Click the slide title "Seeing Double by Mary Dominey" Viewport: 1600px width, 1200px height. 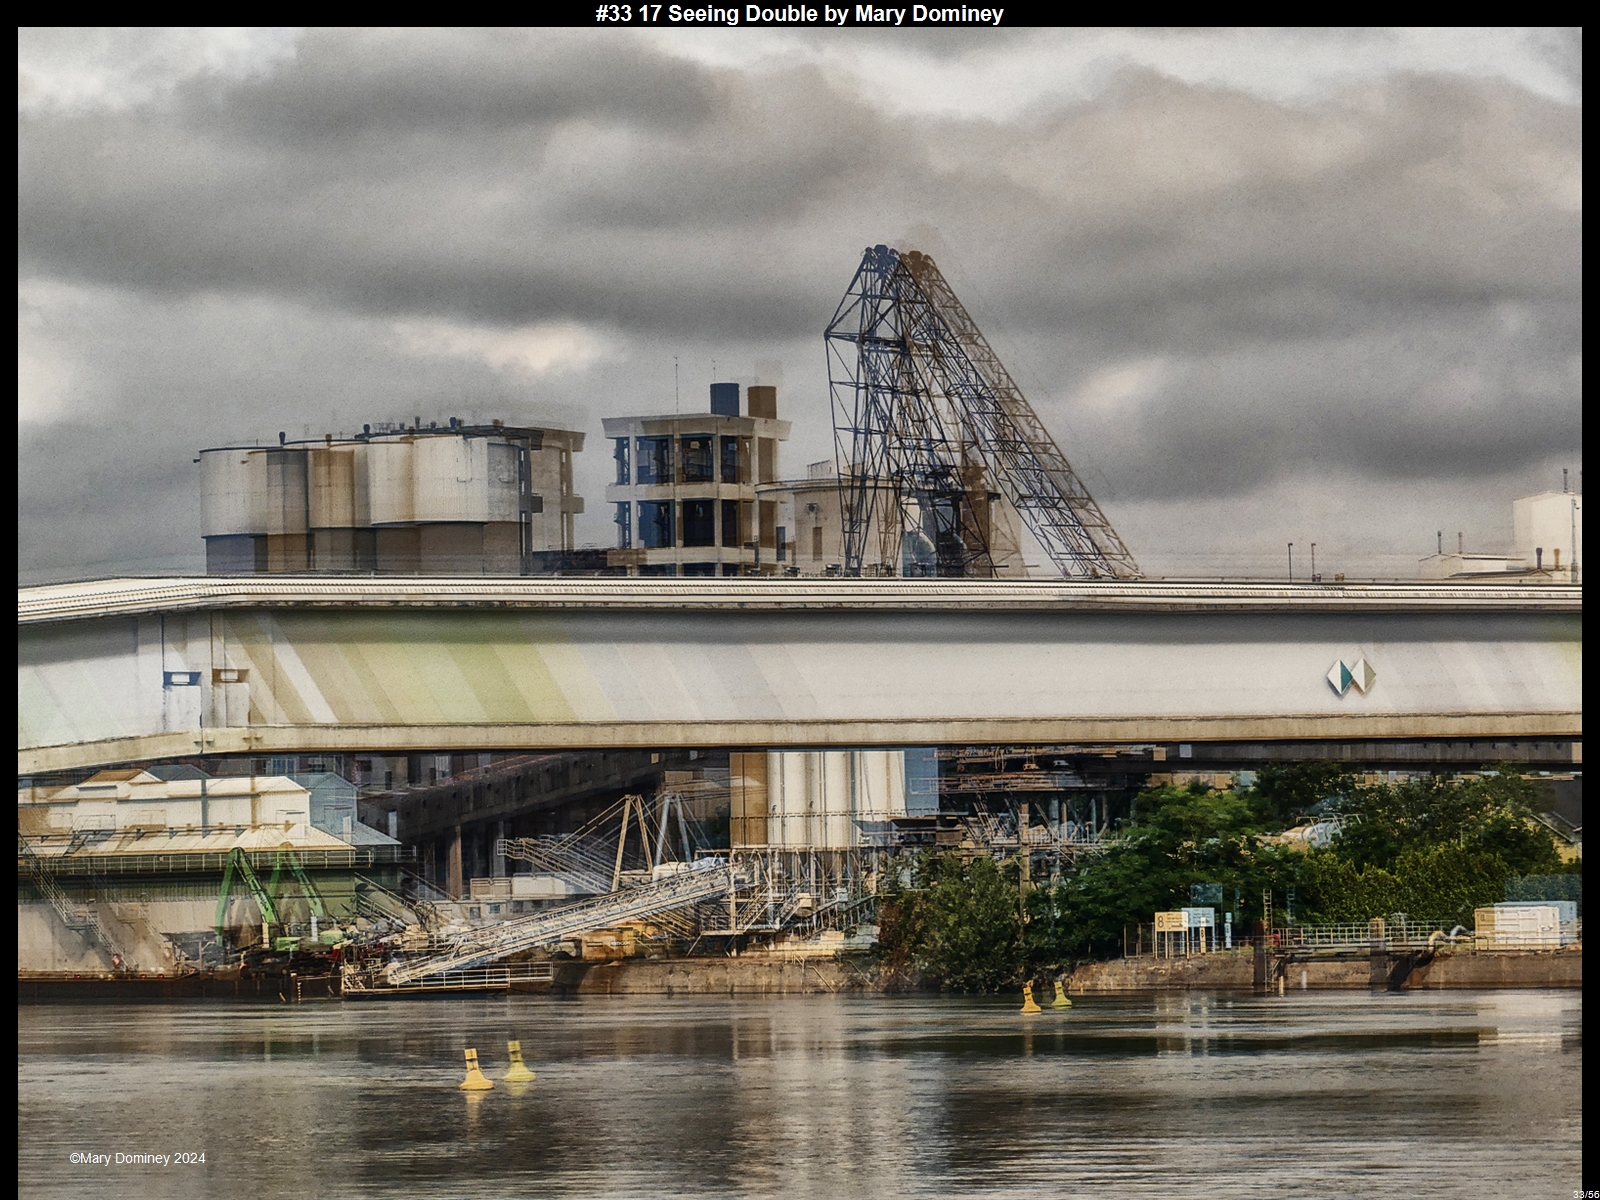tap(799, 13)
